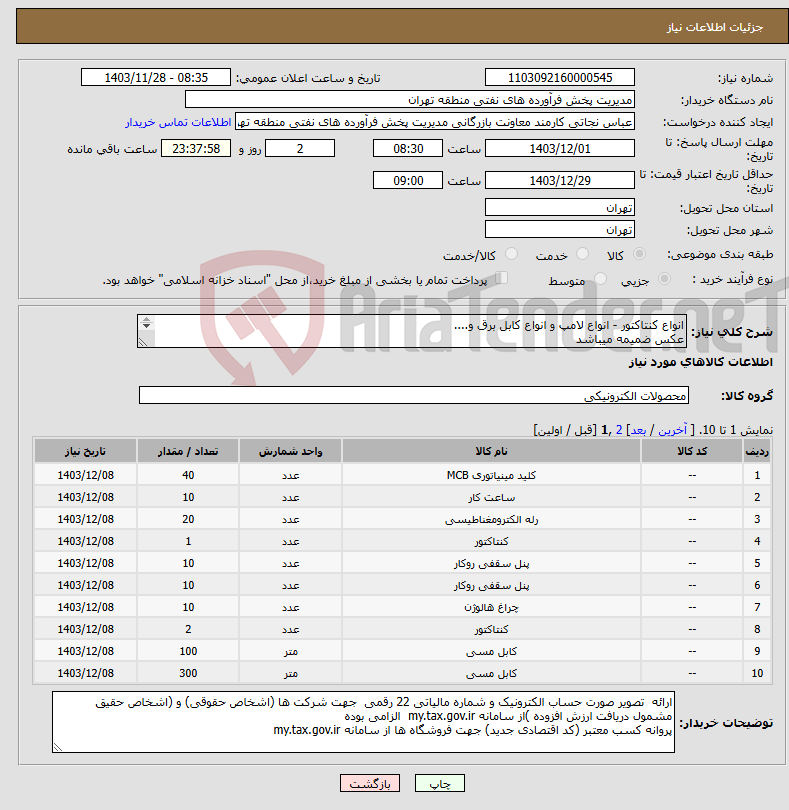The height and width of the screenshot is (810, 789).
Task: Click the شماره نیاز number field
Action: tap(560, 77)
